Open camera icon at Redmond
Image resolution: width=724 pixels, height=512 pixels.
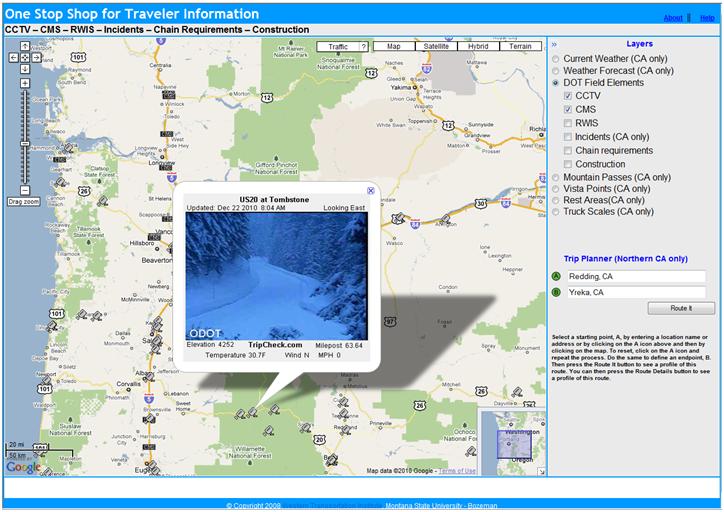coord(345,430)
